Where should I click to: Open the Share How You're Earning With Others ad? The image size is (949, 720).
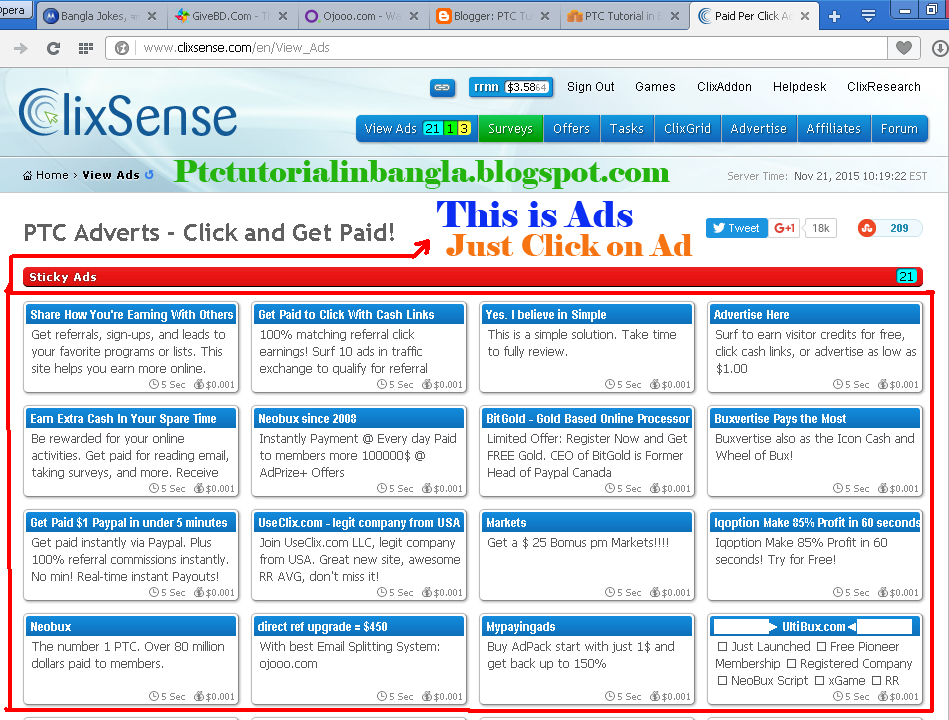[131, 348]
